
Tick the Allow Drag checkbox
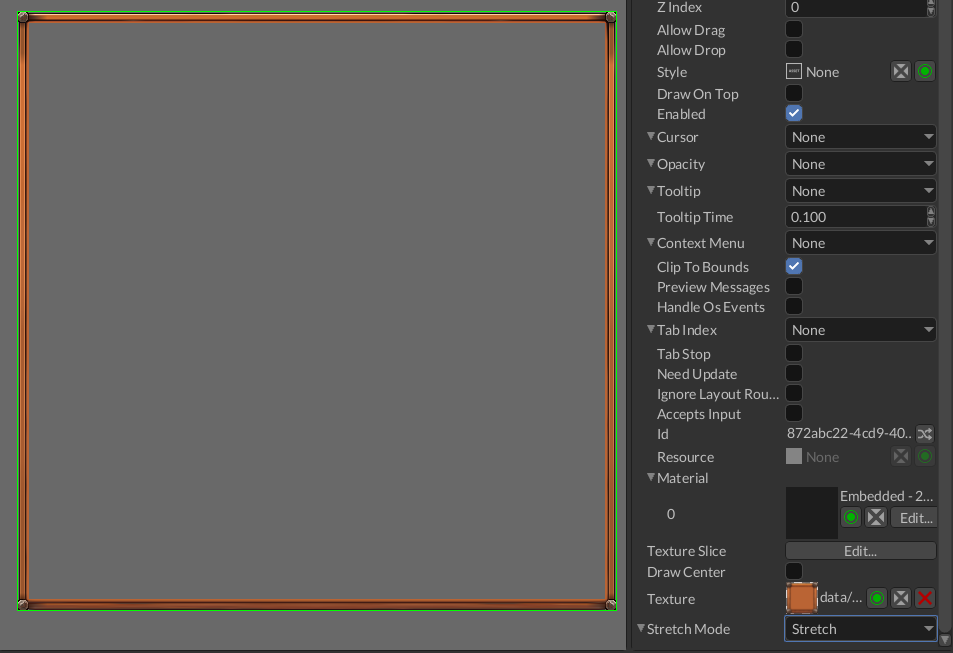tap(794, 30)
